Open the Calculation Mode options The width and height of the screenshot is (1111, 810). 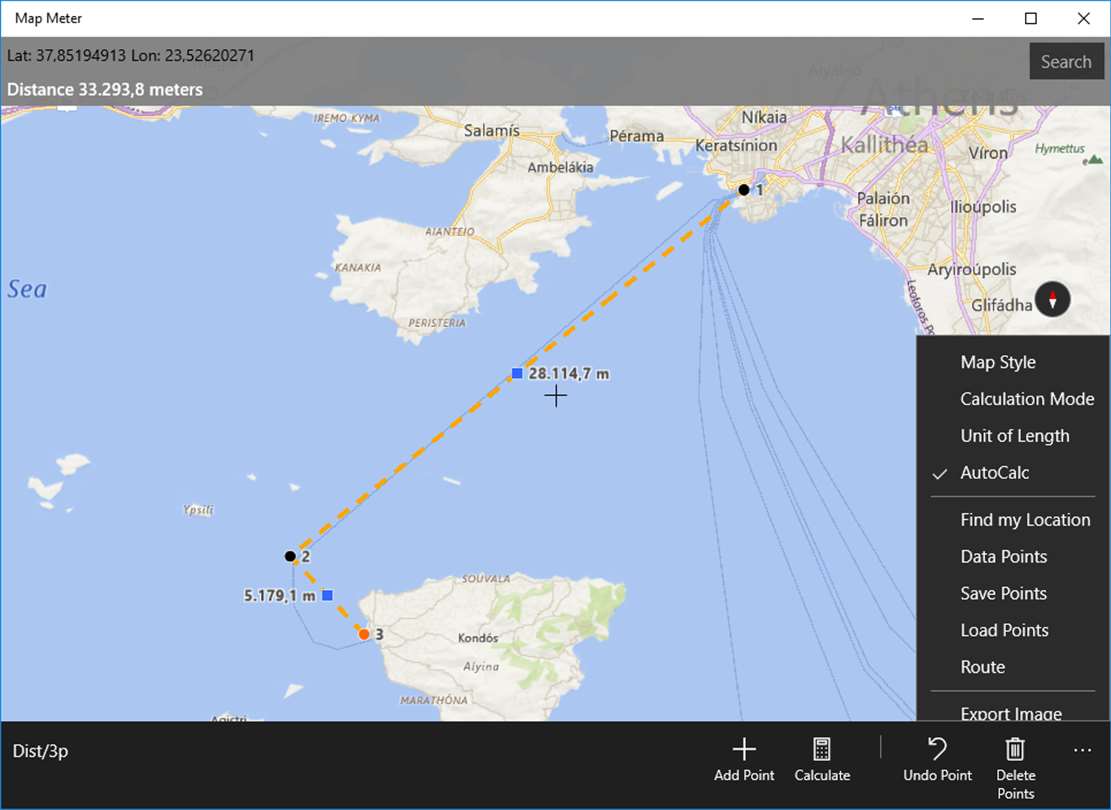(x=1013, y=399)
